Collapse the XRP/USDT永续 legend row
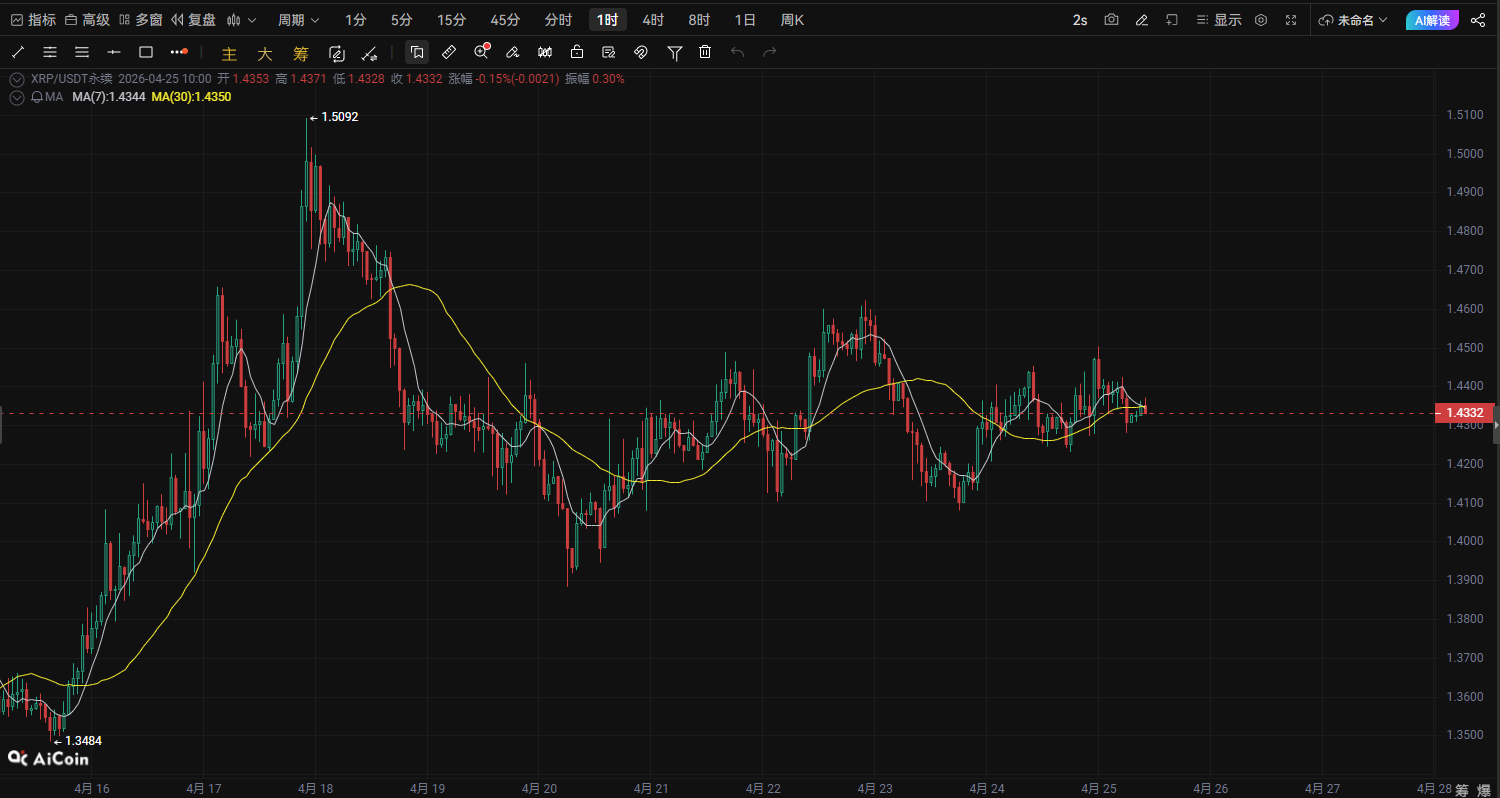This screenshot has height=798, width=1500. (x=16, y=78)
